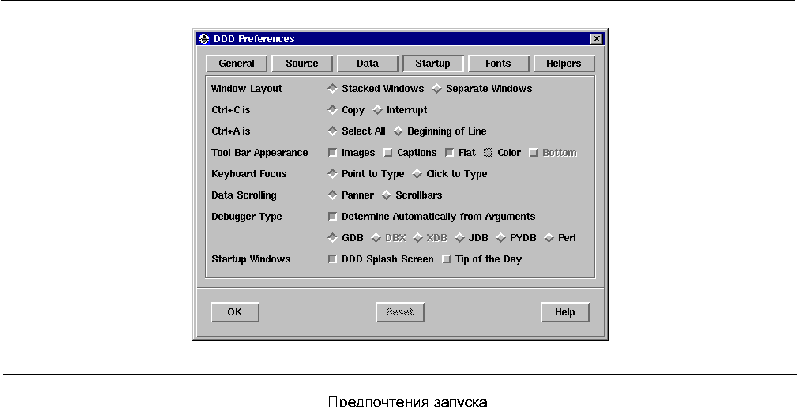Go to the Helpers tab
The height and width of the screenshot is (407, 797).
pos(563,63)
